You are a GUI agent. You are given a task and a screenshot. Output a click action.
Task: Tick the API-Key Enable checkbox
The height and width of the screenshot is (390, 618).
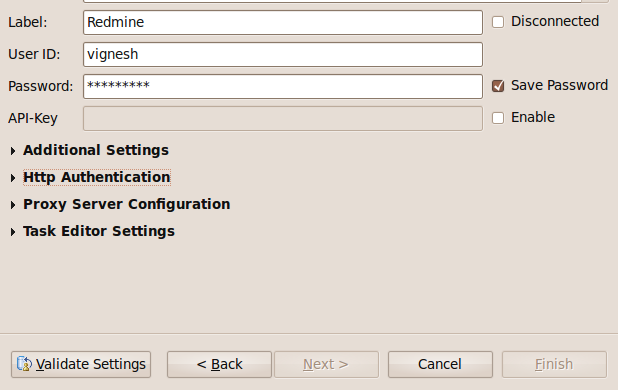[x=498, y=118]
